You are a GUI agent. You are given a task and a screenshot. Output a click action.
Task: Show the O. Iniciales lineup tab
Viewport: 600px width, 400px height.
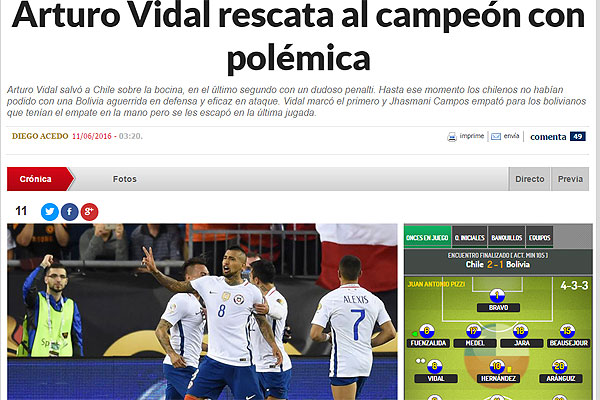470,237
